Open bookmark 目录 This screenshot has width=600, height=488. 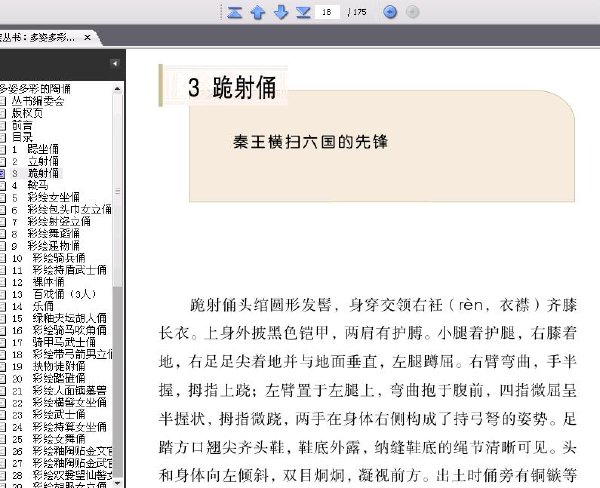click(22, 137)
